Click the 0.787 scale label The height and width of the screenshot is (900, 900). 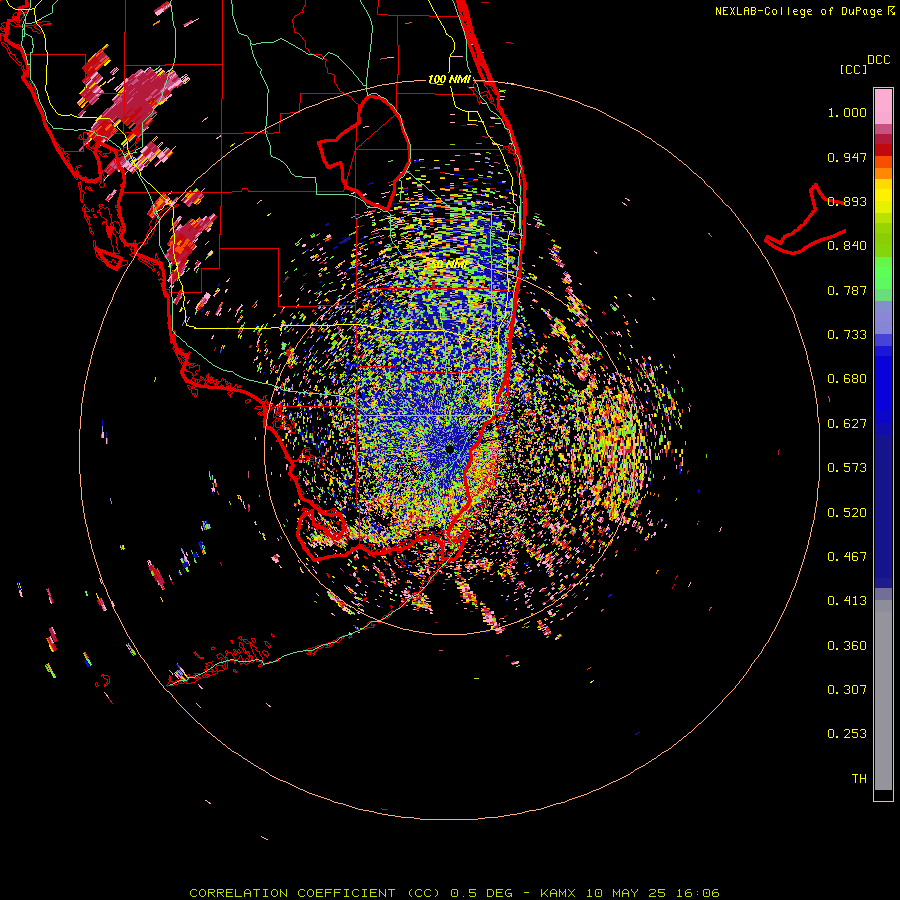pos(847,290)
